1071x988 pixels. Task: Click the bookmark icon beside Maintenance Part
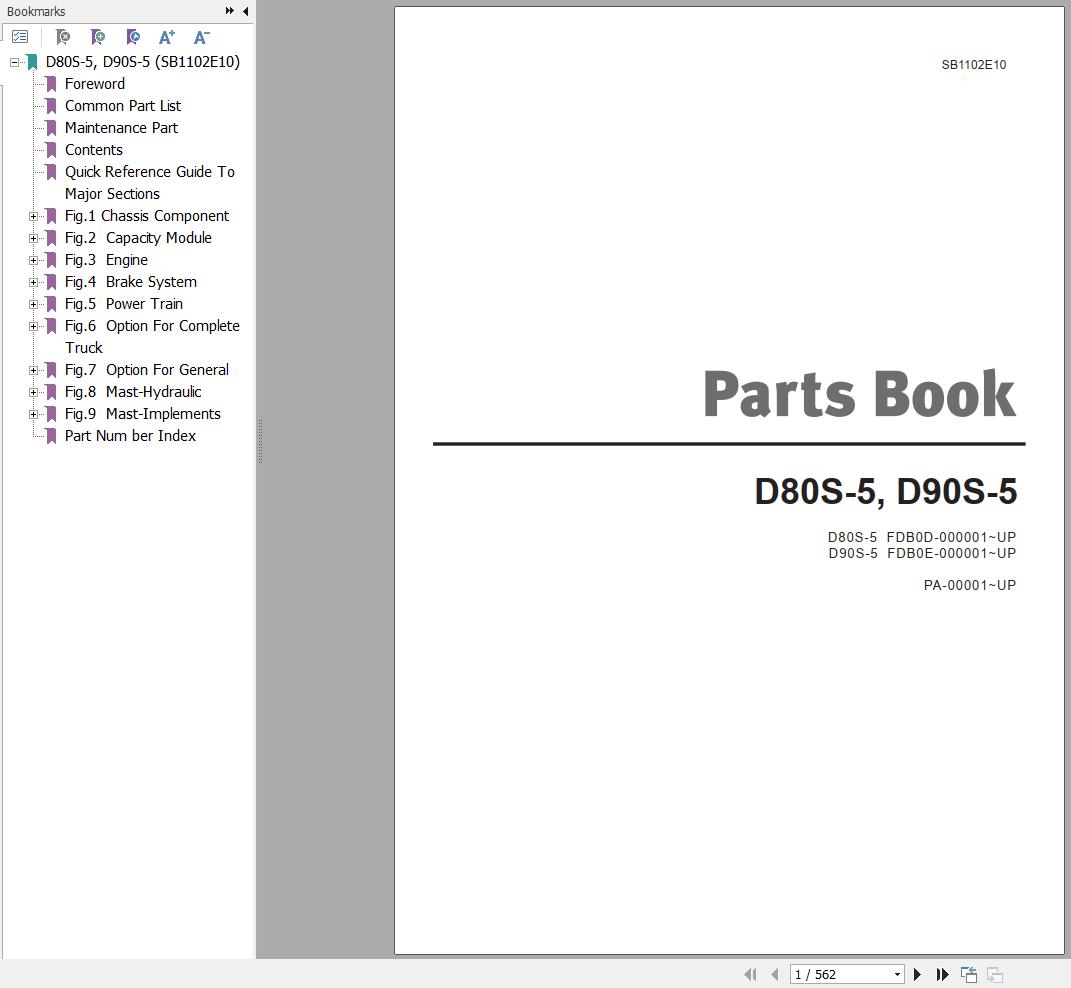point(51,128)
